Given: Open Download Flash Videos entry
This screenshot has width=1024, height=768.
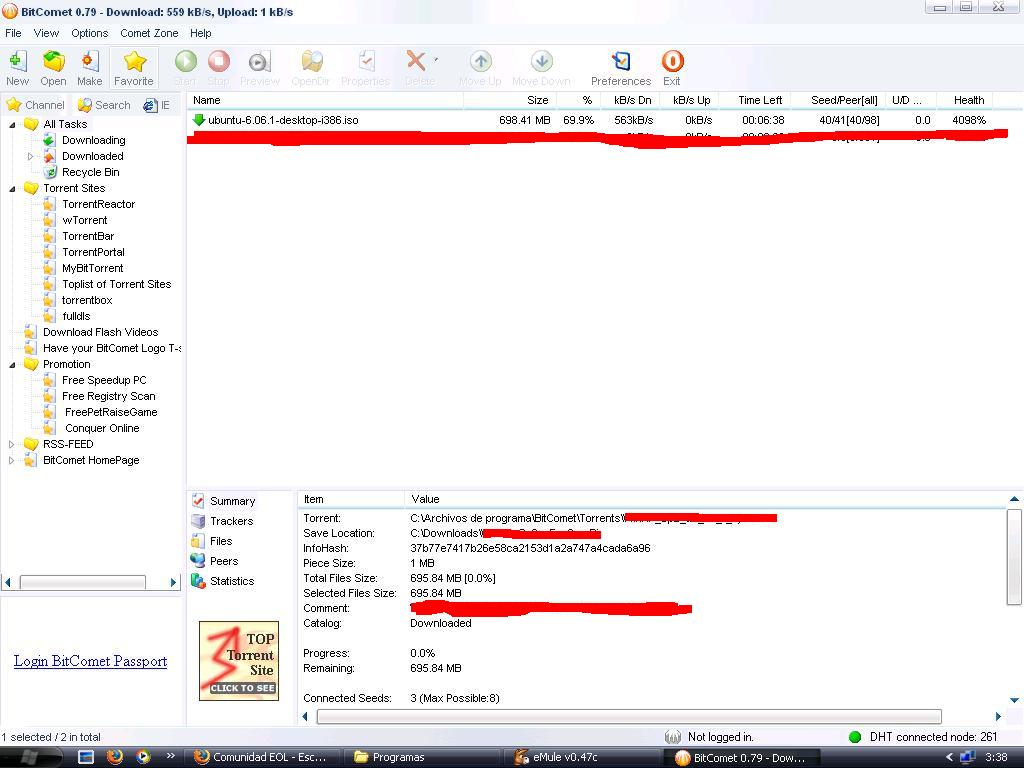Looking at the screenshot, I should (101, 332).
